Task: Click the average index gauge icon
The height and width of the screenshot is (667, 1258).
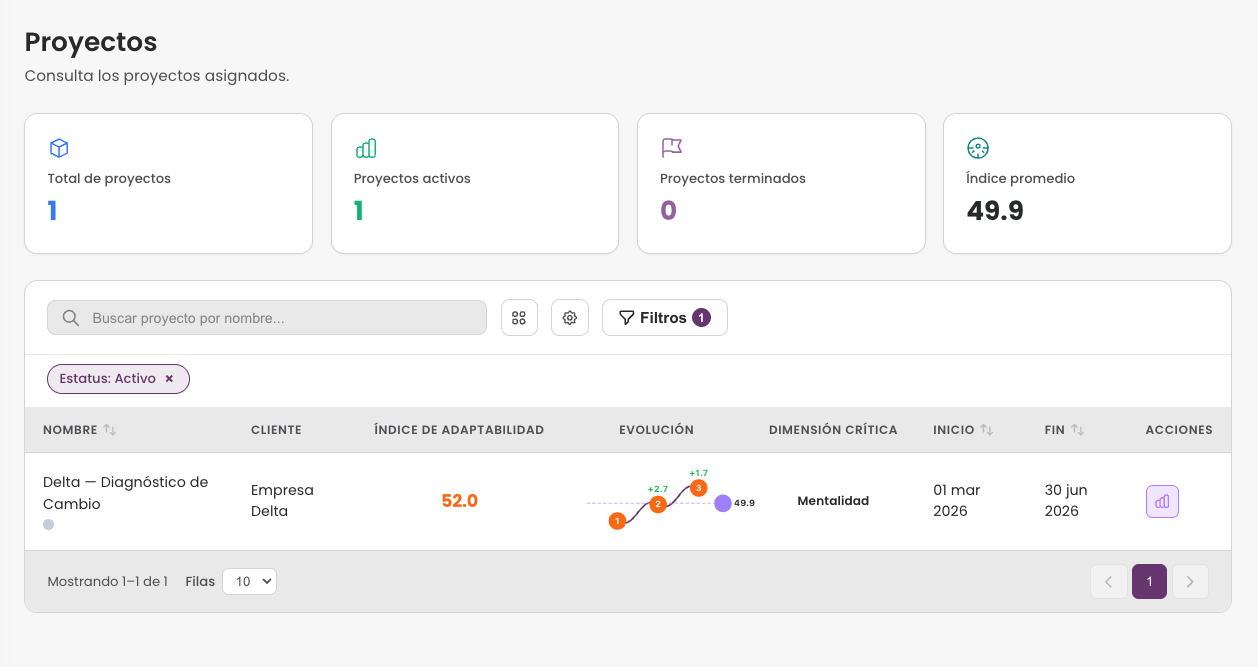Action: [x=978, y=148]
